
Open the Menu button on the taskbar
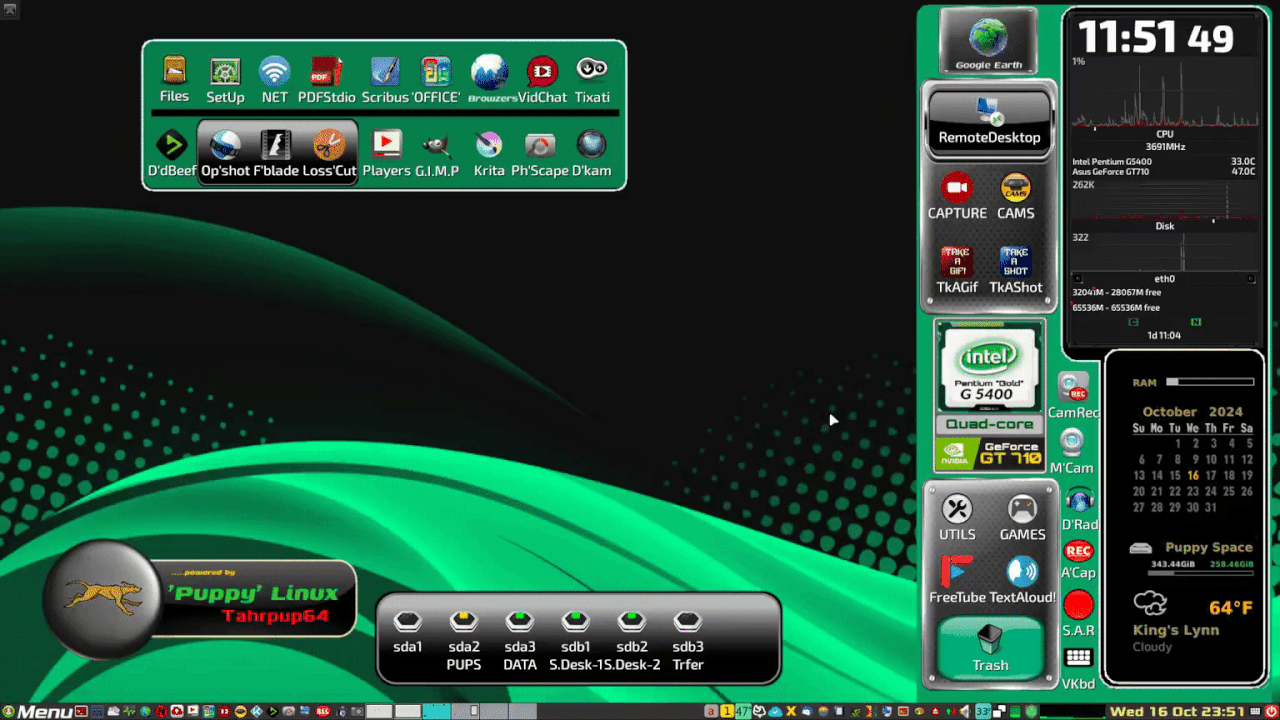[37, 712]
